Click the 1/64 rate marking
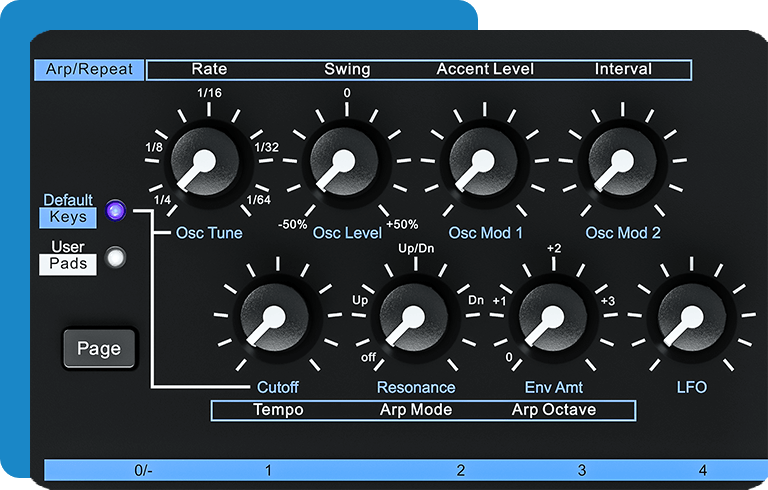Screen dimensions: 768x490 coord(258,199)
